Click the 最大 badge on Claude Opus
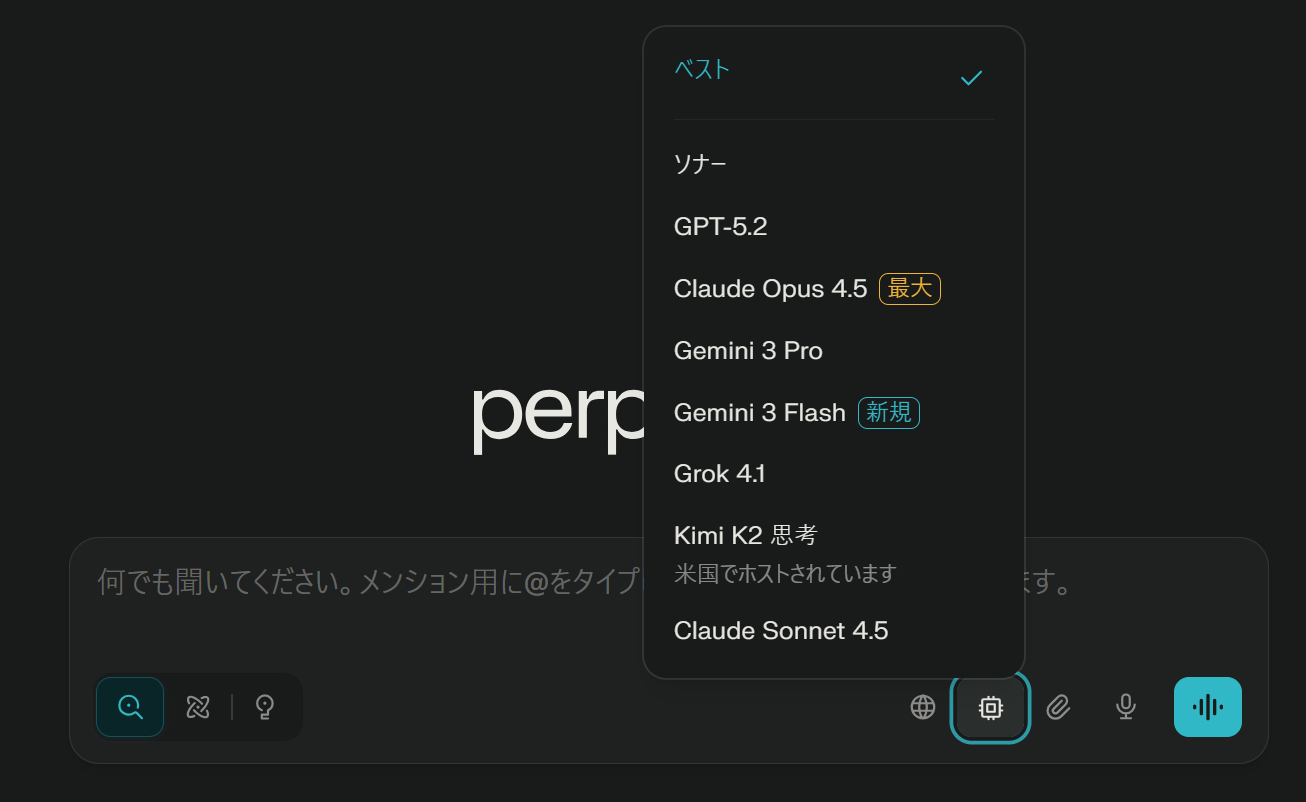Screen dimensions: 1306x802 909,289
